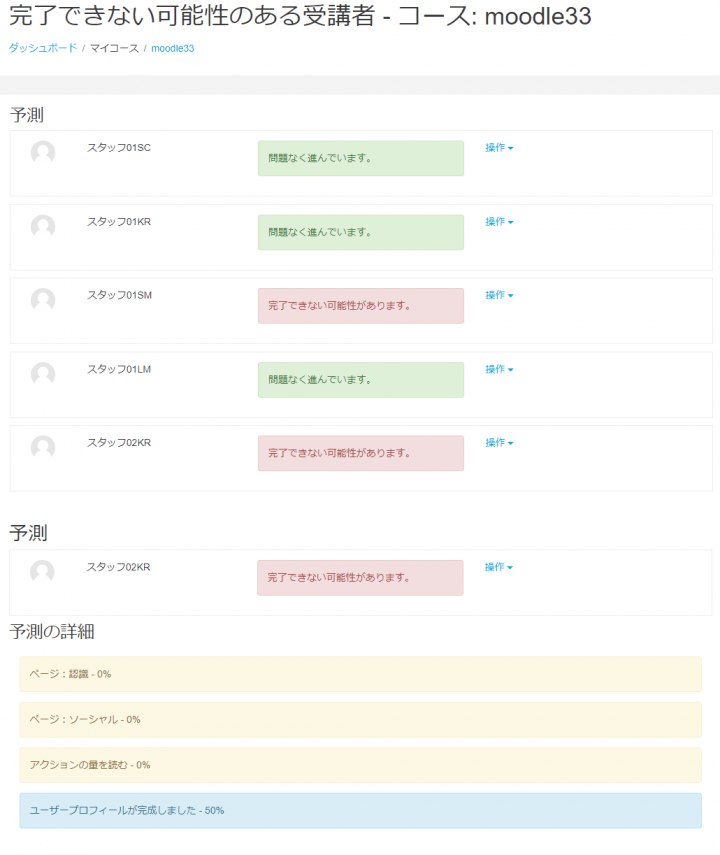Open the moodle33 breadcrumb link
Viewport: 720px width, 855px height.
[x=172, y=48]
